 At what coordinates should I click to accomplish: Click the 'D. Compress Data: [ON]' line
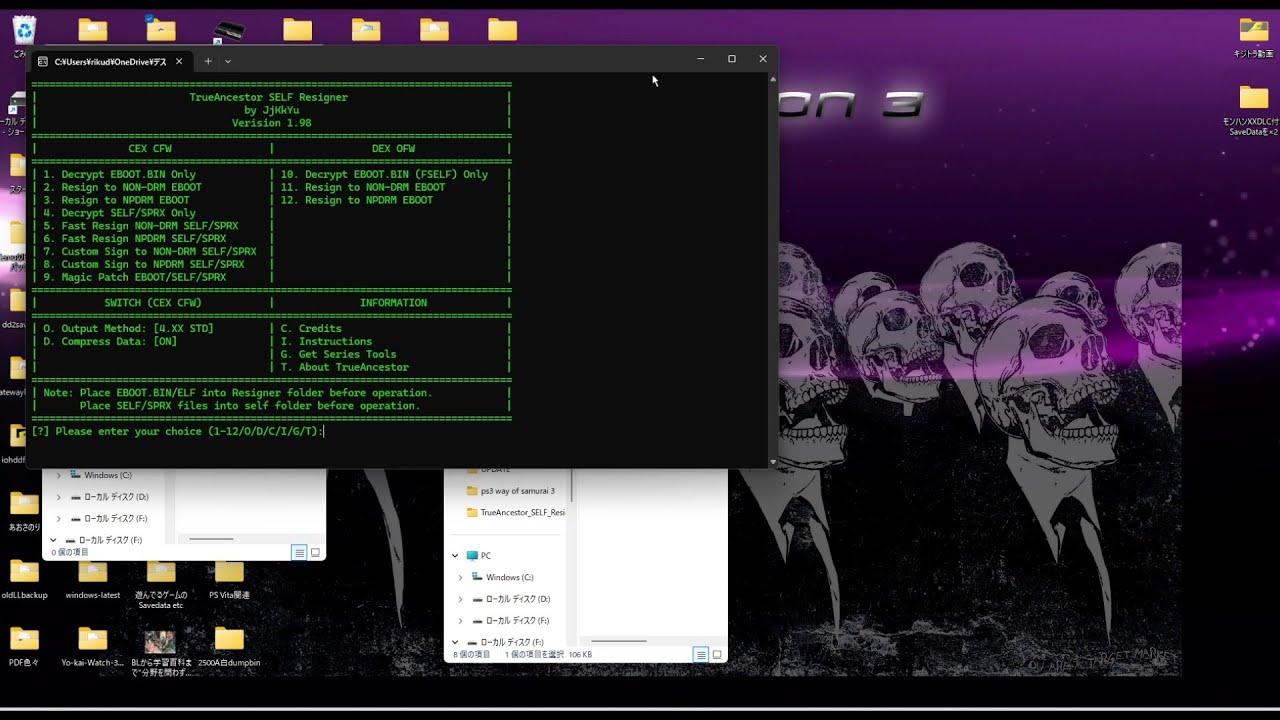click(x=110, y=341)
